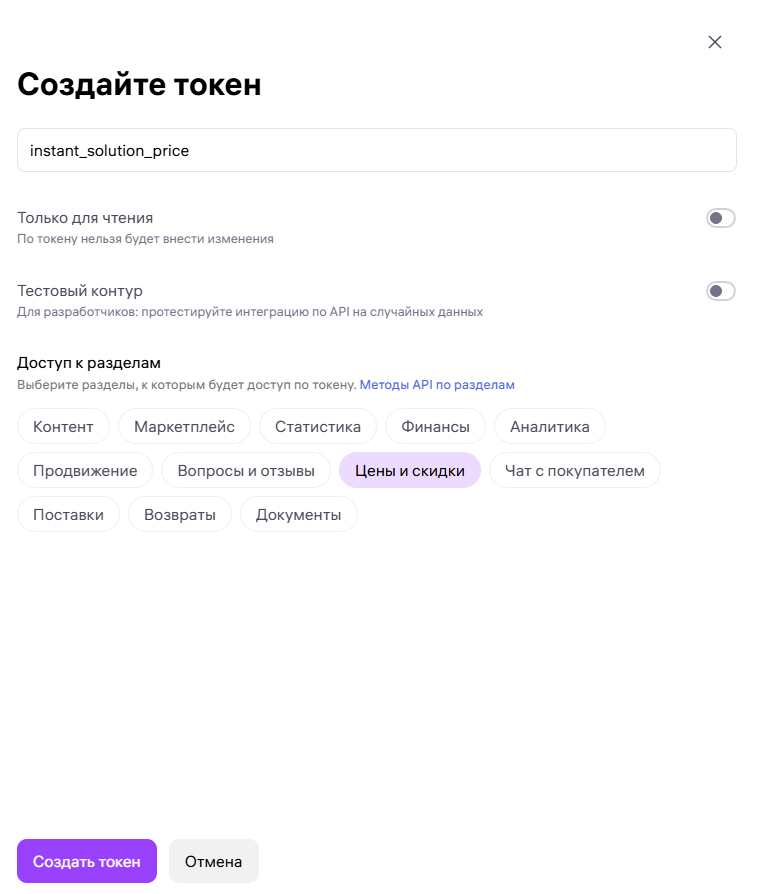Select the 'Финансы' access section

435,426
